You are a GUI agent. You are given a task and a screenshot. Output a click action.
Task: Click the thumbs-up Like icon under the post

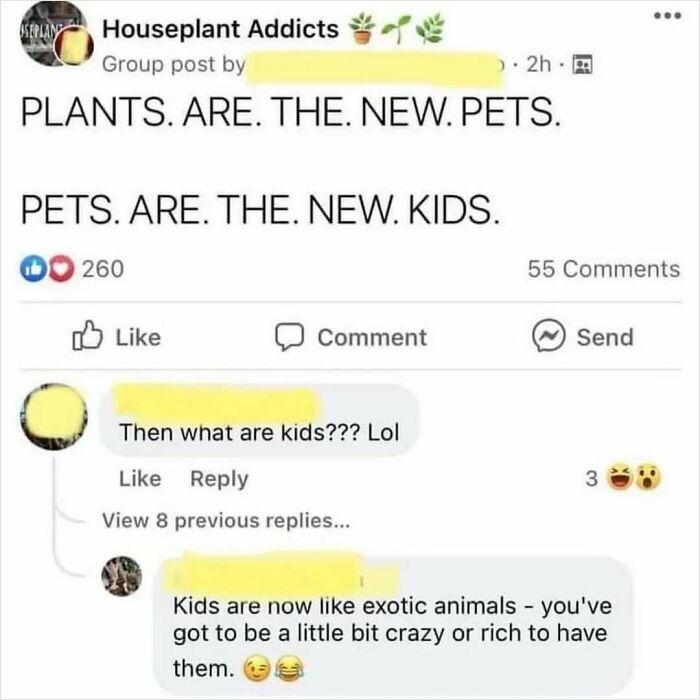87,336
